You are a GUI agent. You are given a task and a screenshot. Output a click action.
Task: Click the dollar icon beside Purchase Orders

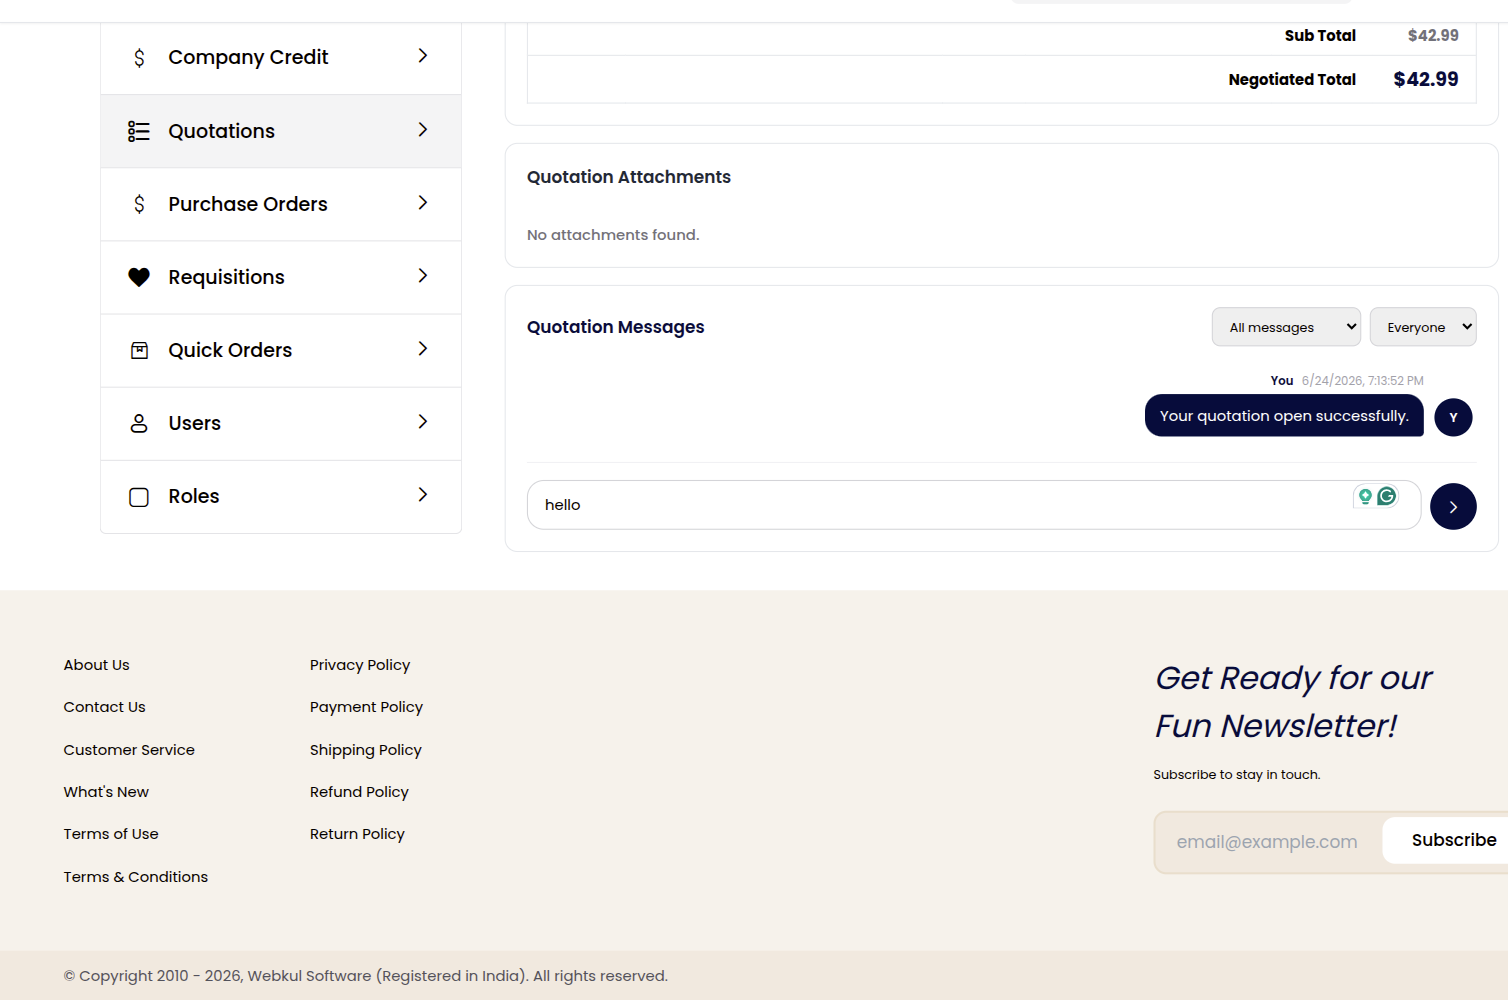(139, 204)
